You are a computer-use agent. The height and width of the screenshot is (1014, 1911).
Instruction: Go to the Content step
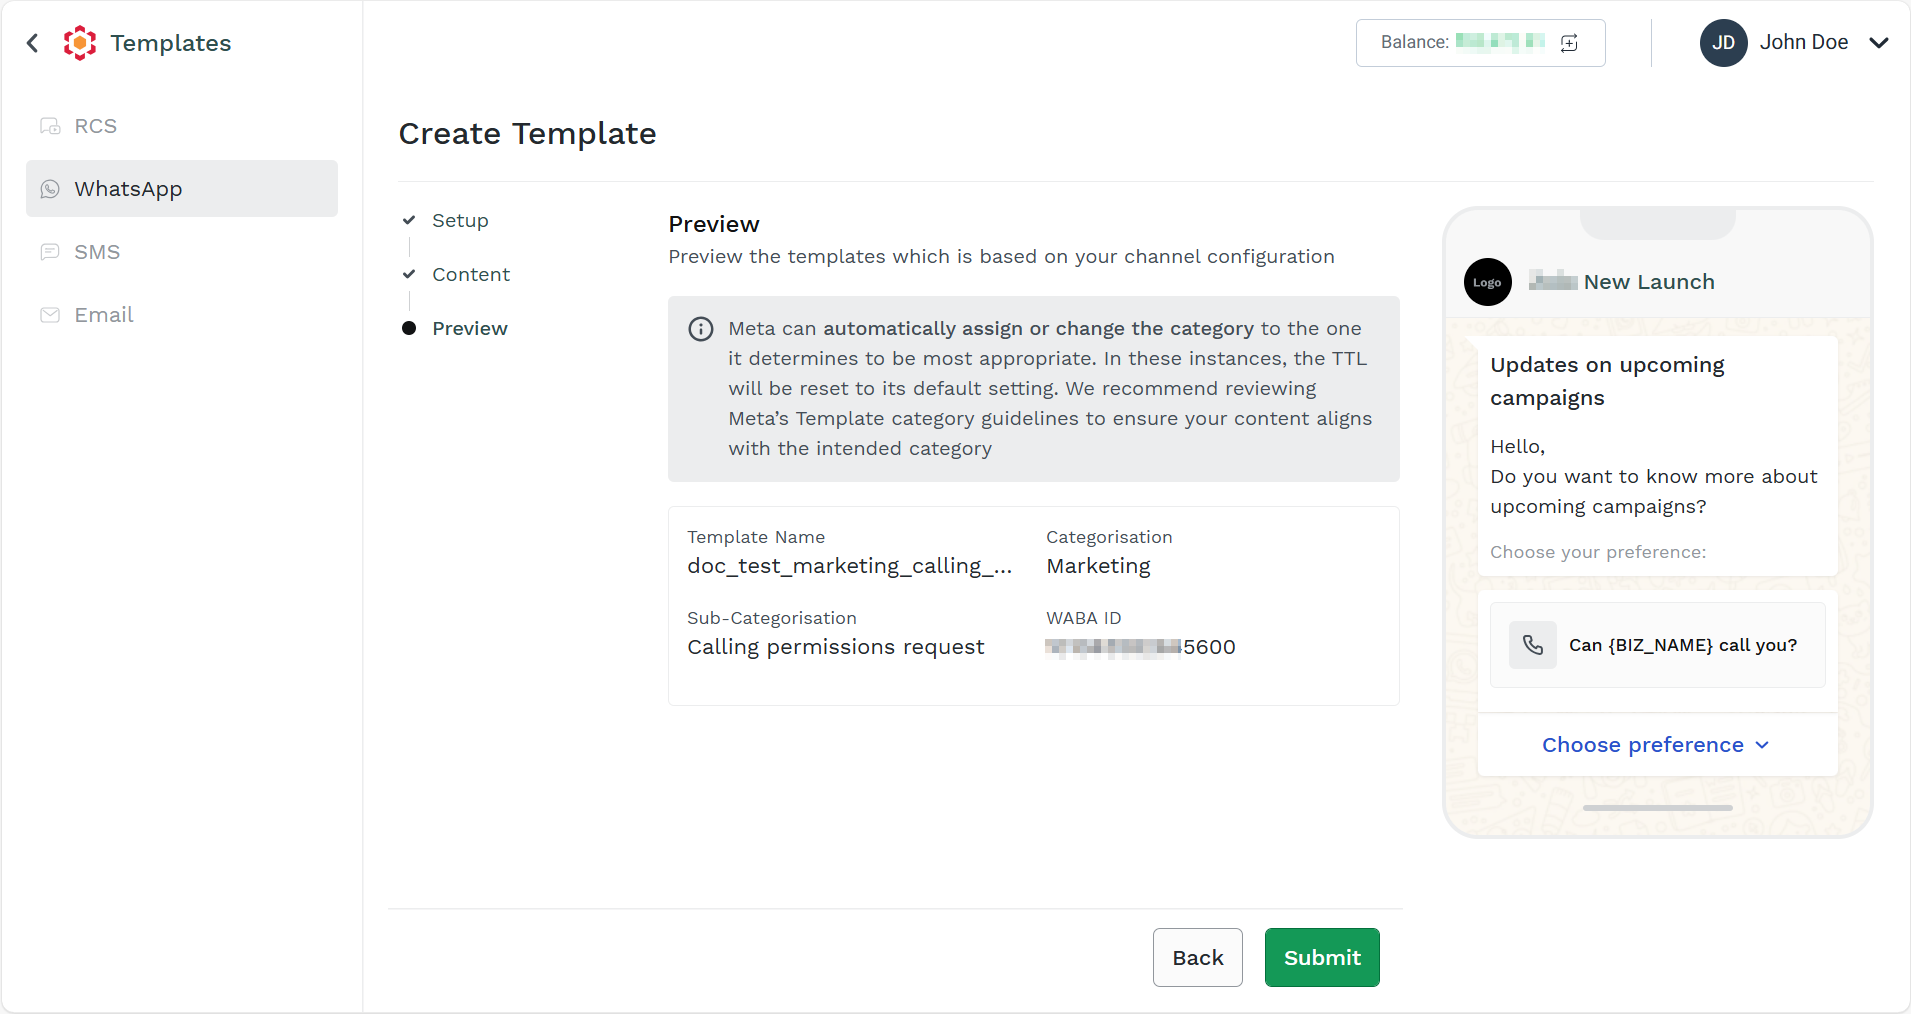[471, 275]
